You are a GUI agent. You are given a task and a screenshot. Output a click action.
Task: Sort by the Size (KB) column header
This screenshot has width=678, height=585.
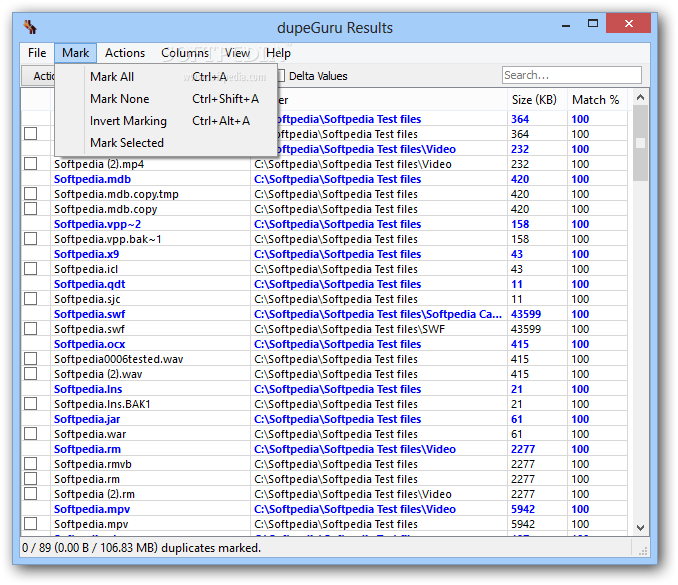point(537,100)
